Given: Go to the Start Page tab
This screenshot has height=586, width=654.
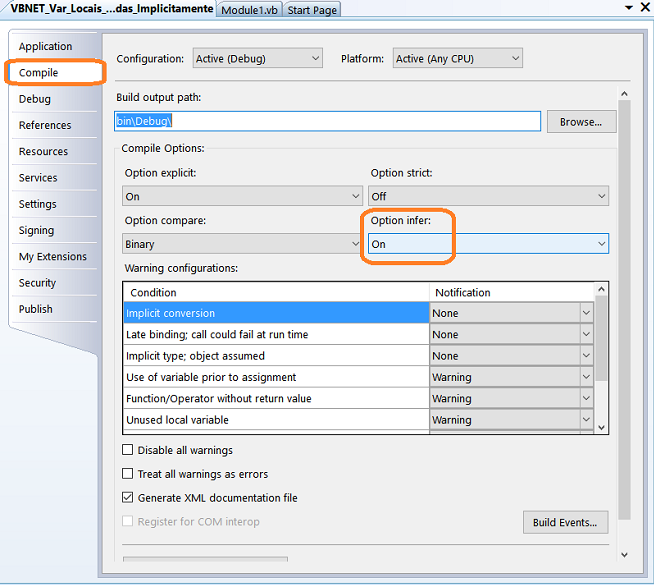Looking at the screenshot, I should (312, 10).
